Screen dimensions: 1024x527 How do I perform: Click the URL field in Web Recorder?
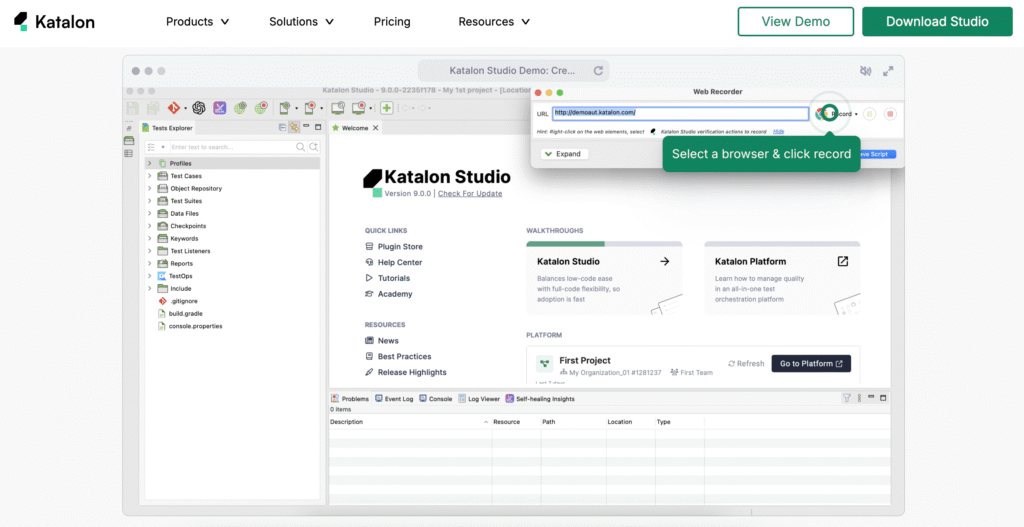(680, 114)
